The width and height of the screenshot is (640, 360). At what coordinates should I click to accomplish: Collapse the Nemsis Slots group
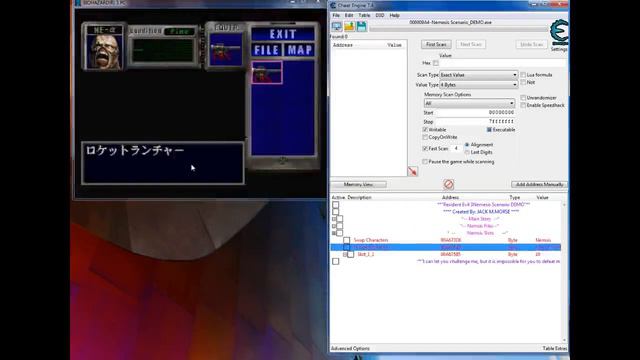pos(334,233)
